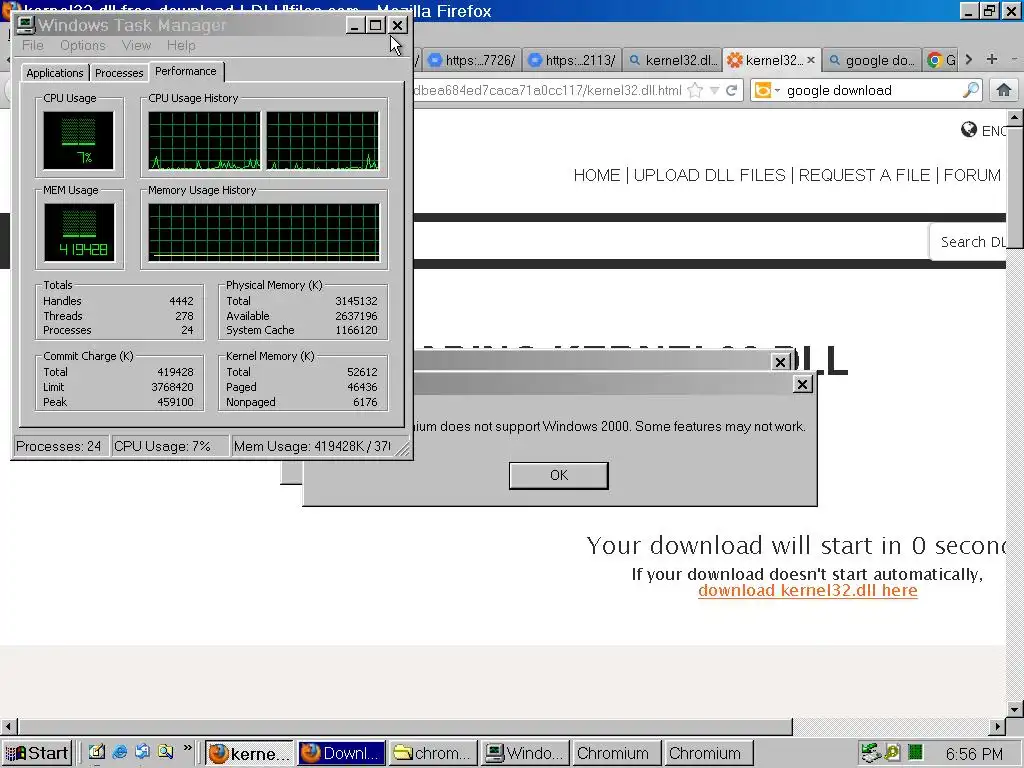Image resolution: width=1024 pixels, height=768 pixels.
Task: Click the MEM Usage gauge
Action: click(x=79, y=232)
